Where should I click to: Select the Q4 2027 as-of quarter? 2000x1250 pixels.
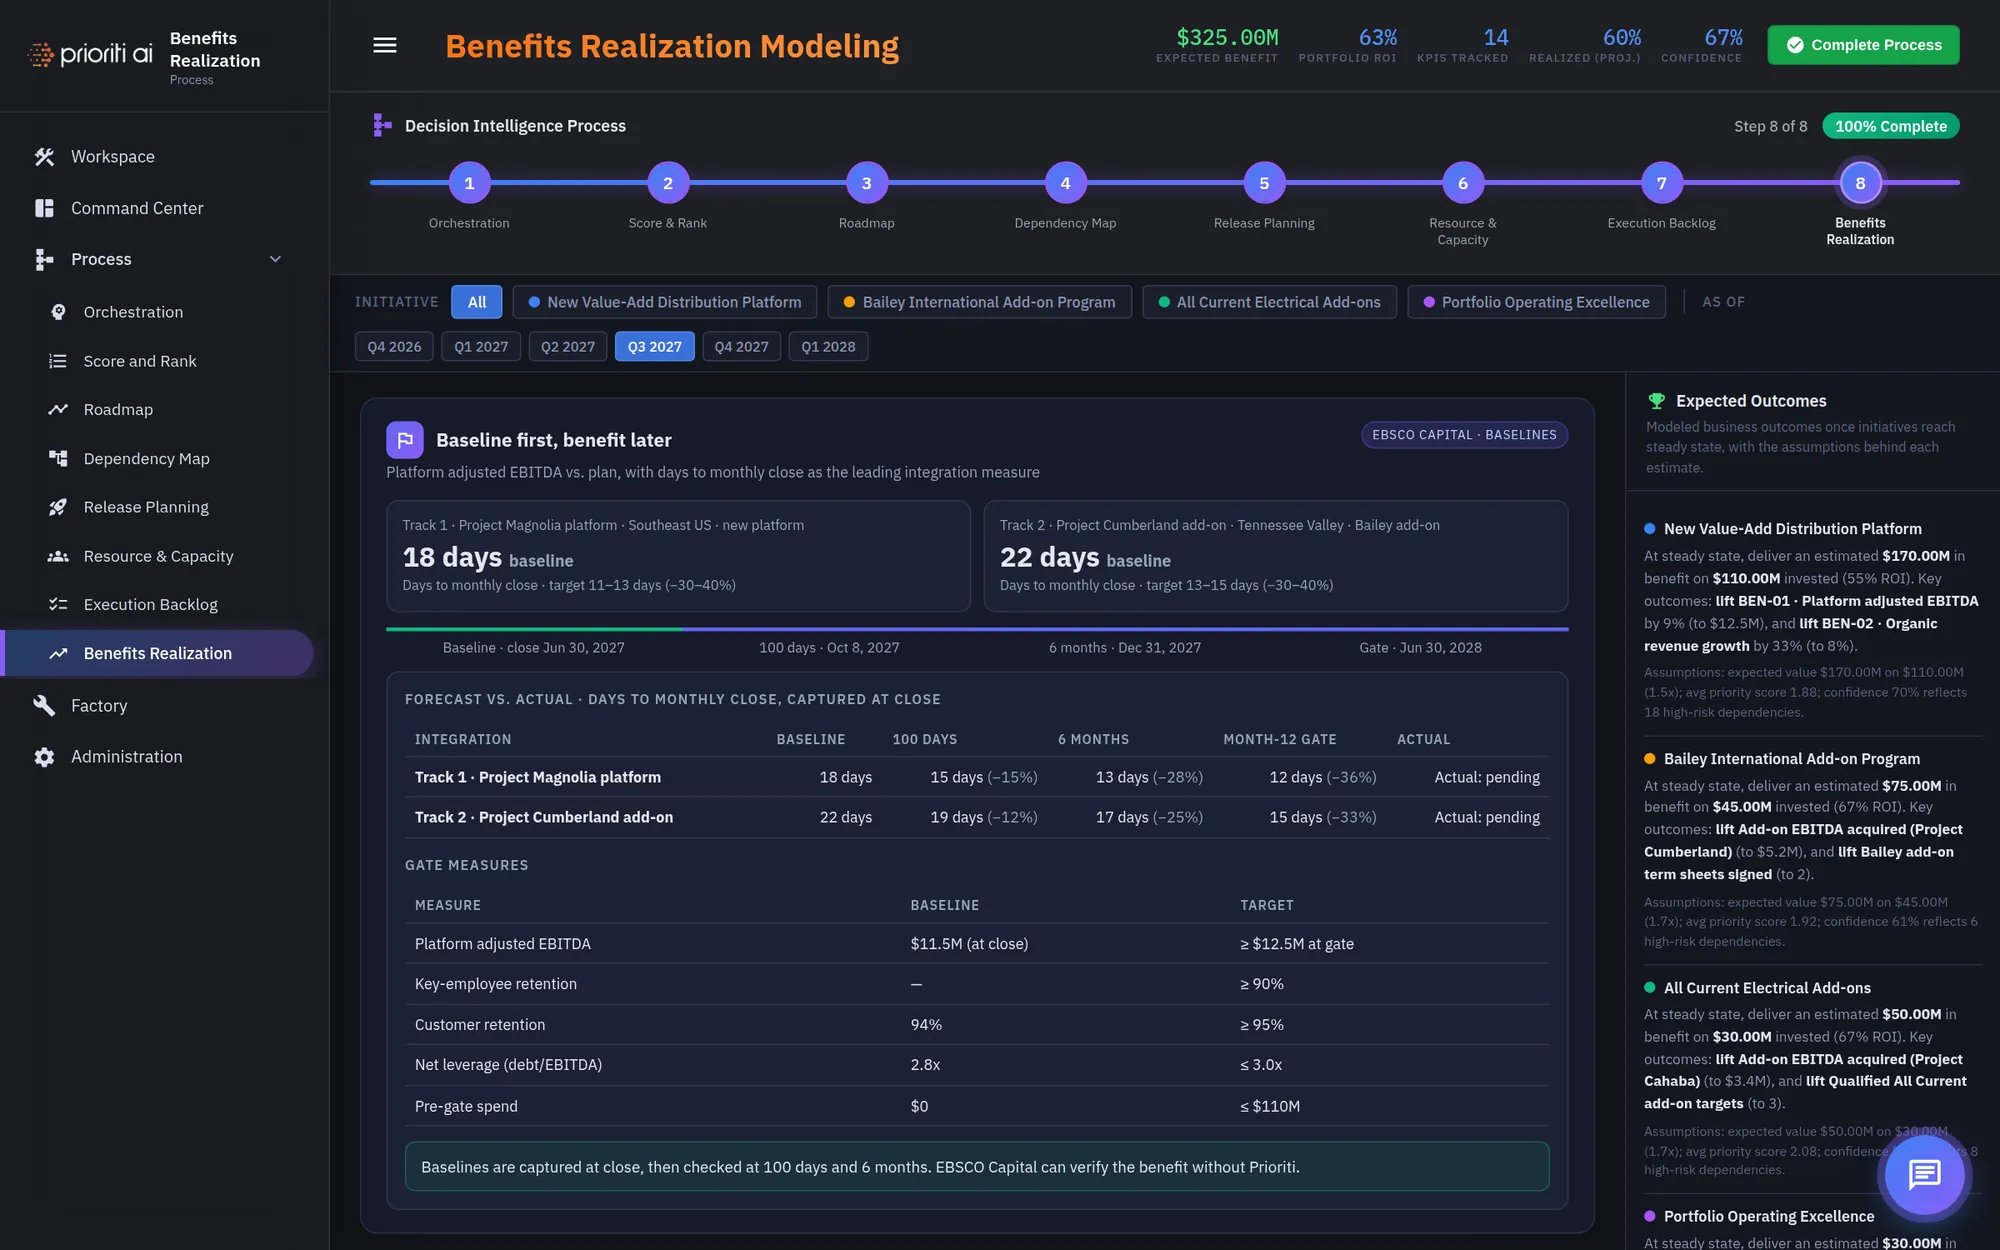pos(741,347)
